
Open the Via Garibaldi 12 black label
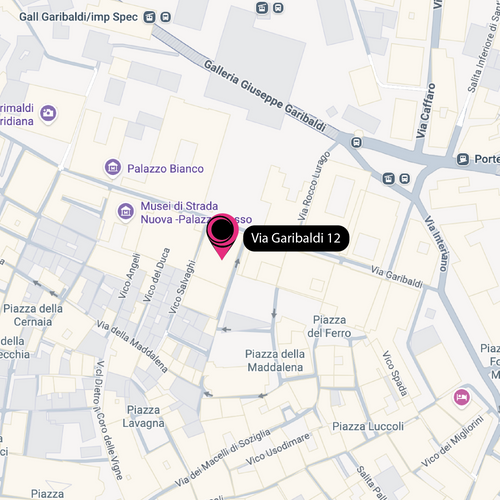point(296,238)
